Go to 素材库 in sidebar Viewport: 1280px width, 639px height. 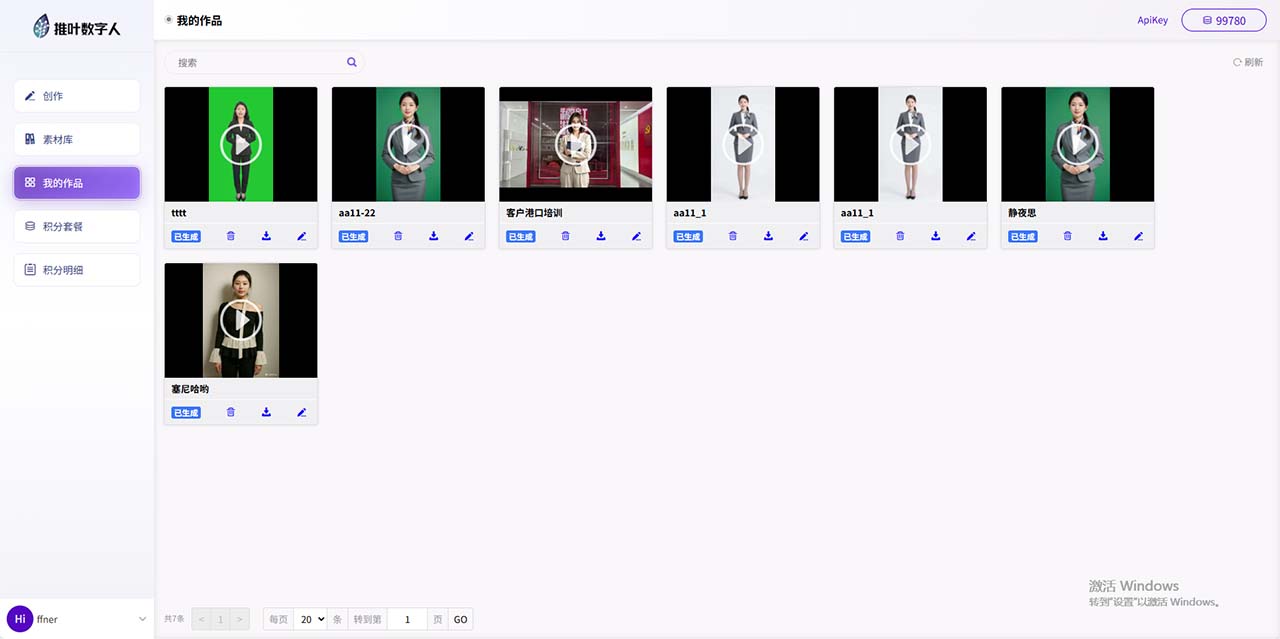pos(77,140)
